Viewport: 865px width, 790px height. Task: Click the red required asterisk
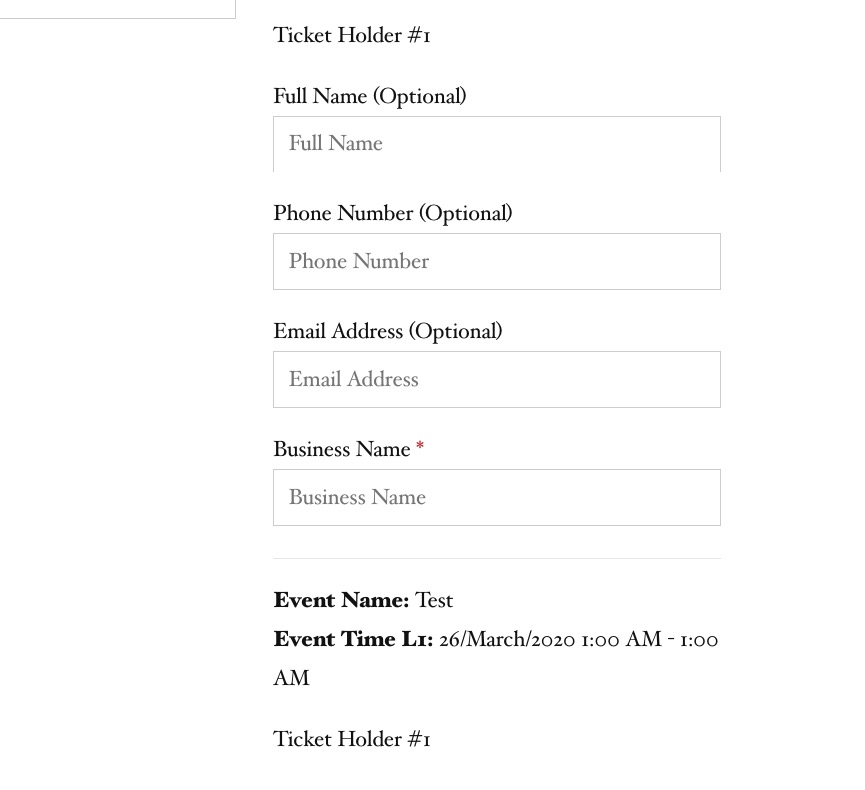coord(420,449)
